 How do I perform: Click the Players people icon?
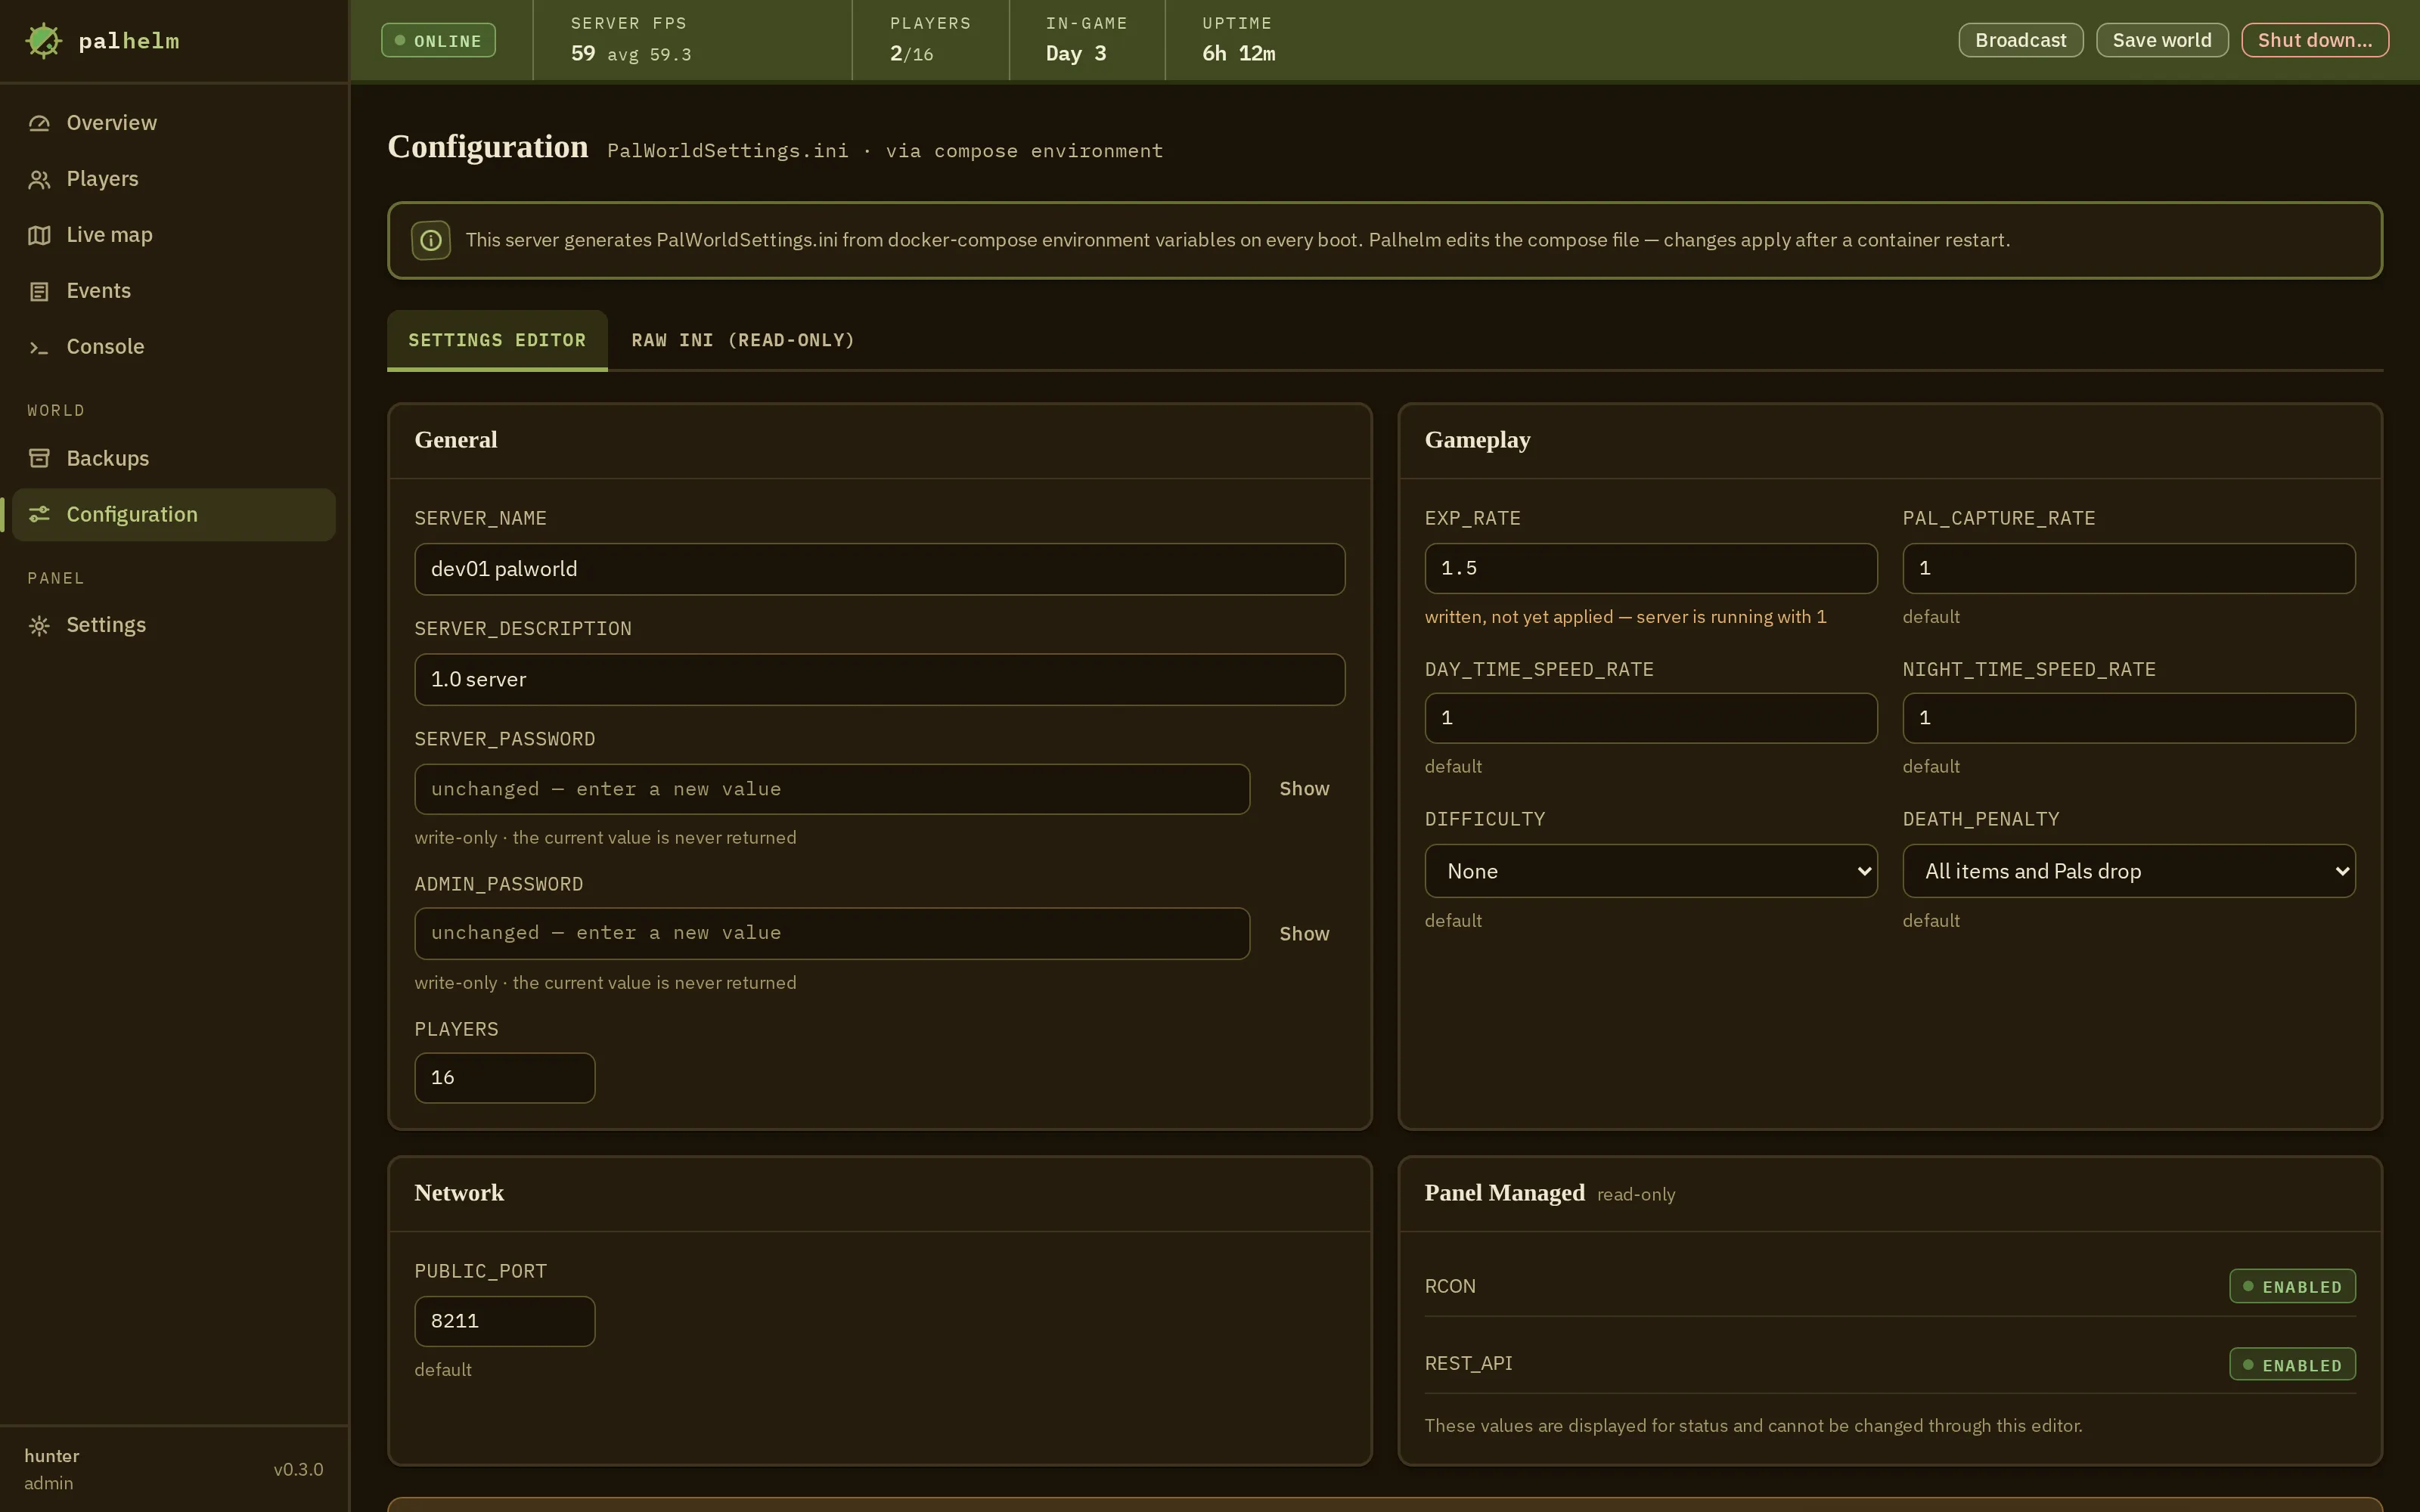click(x=39, y=179)
